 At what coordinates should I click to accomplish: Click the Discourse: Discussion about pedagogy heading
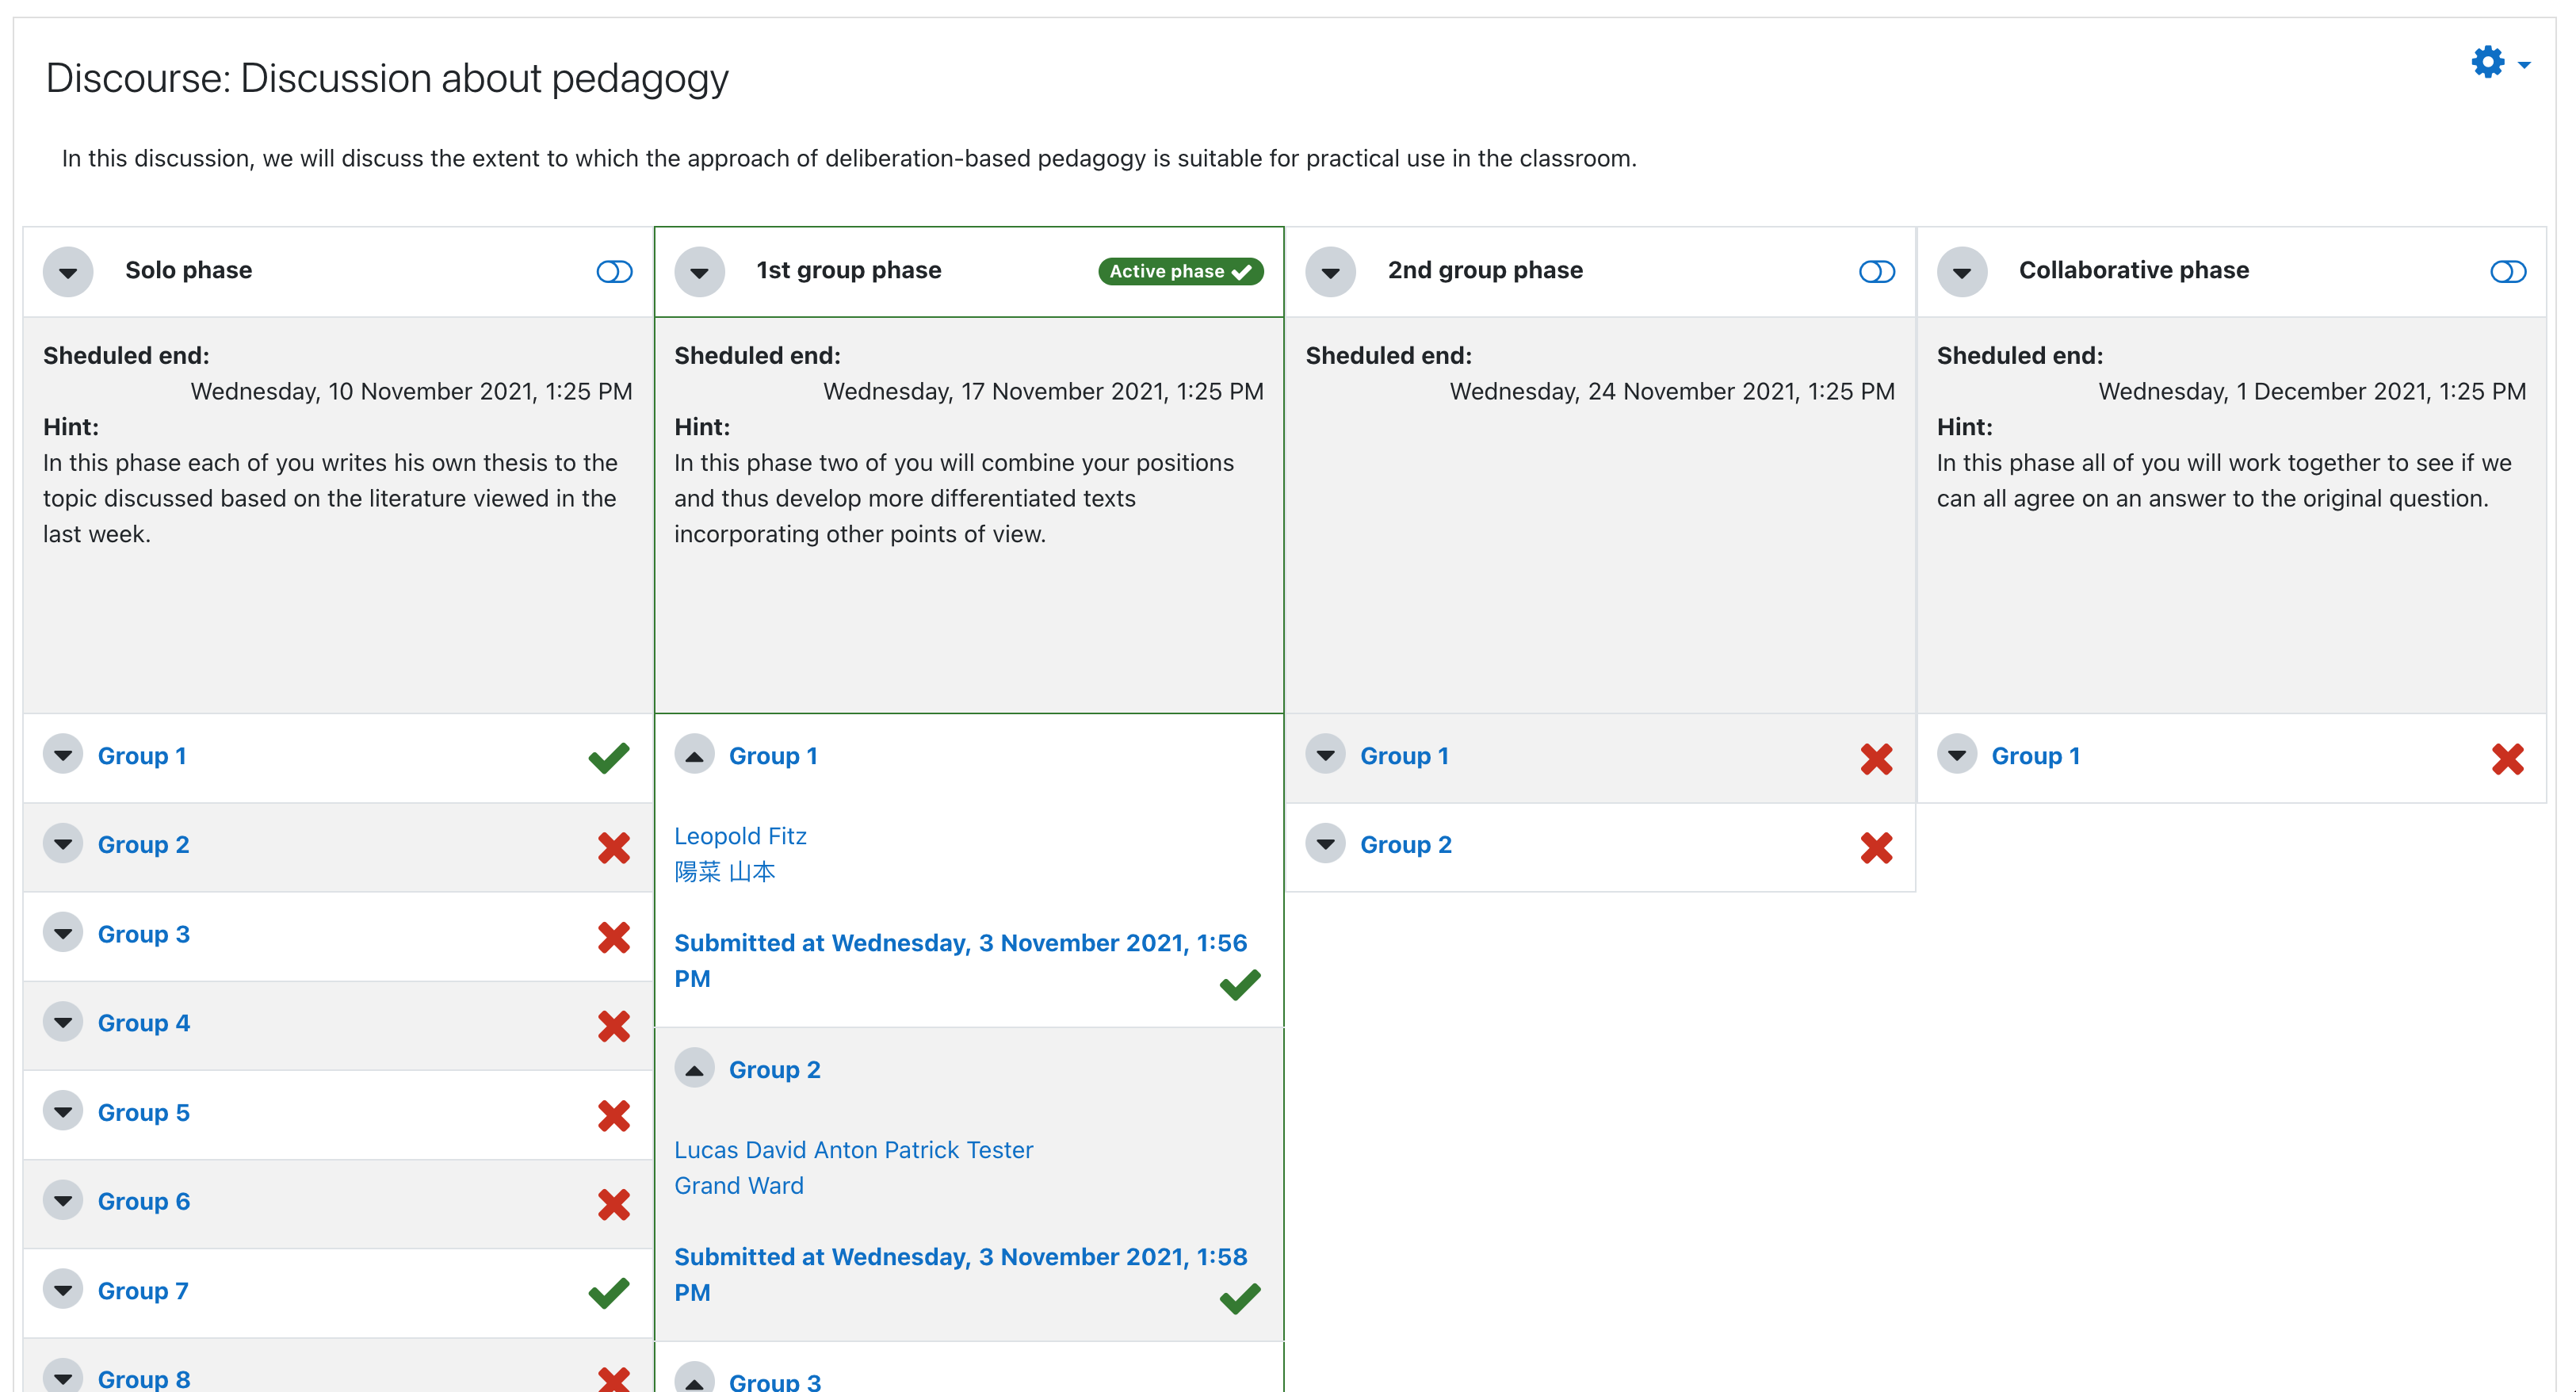click(387, 79)
